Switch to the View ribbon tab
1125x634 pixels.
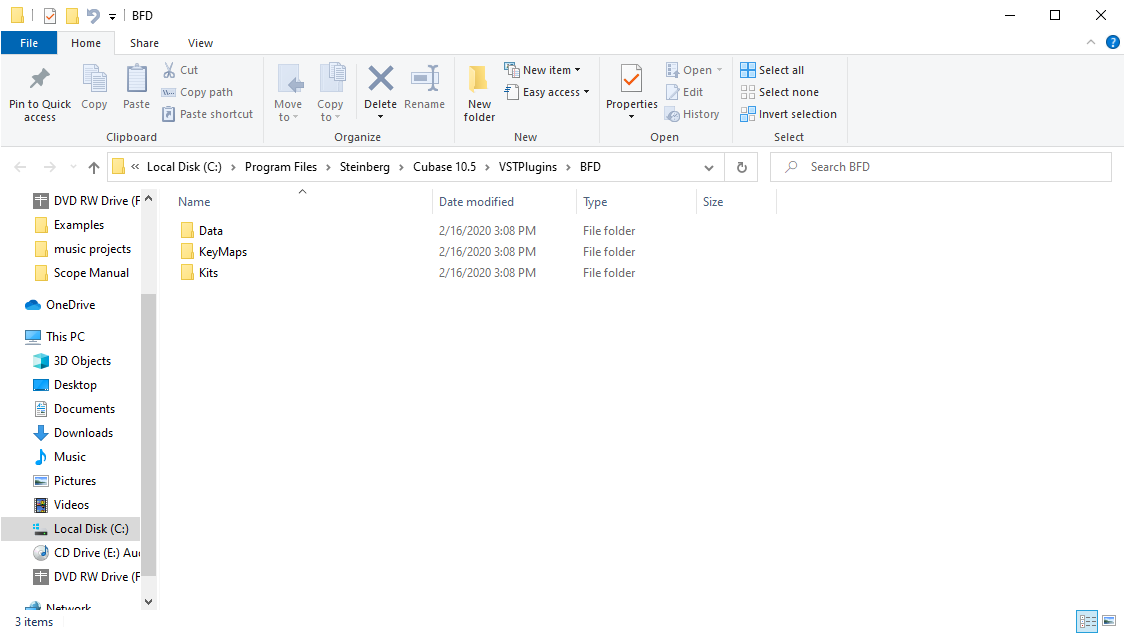tap(200, 43)
